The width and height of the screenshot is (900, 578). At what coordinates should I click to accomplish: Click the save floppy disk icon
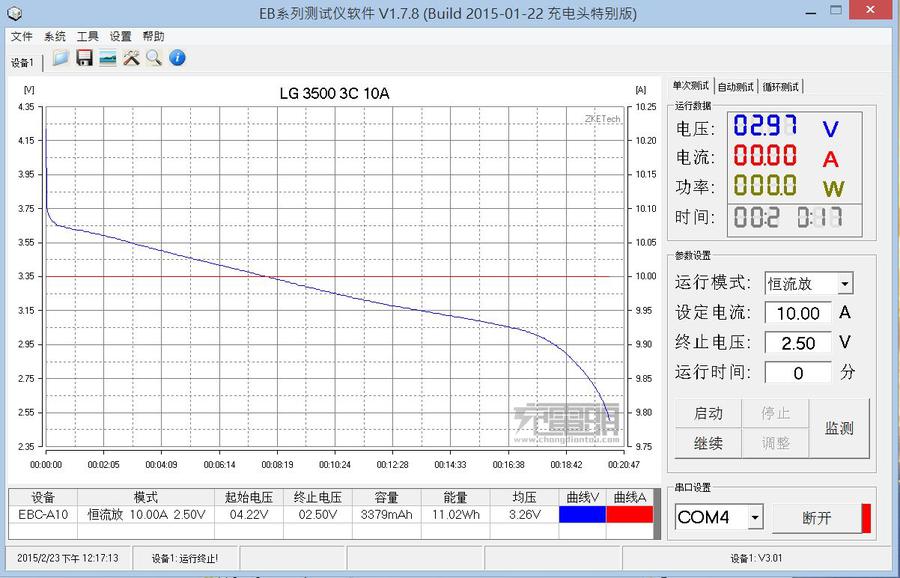84,58
